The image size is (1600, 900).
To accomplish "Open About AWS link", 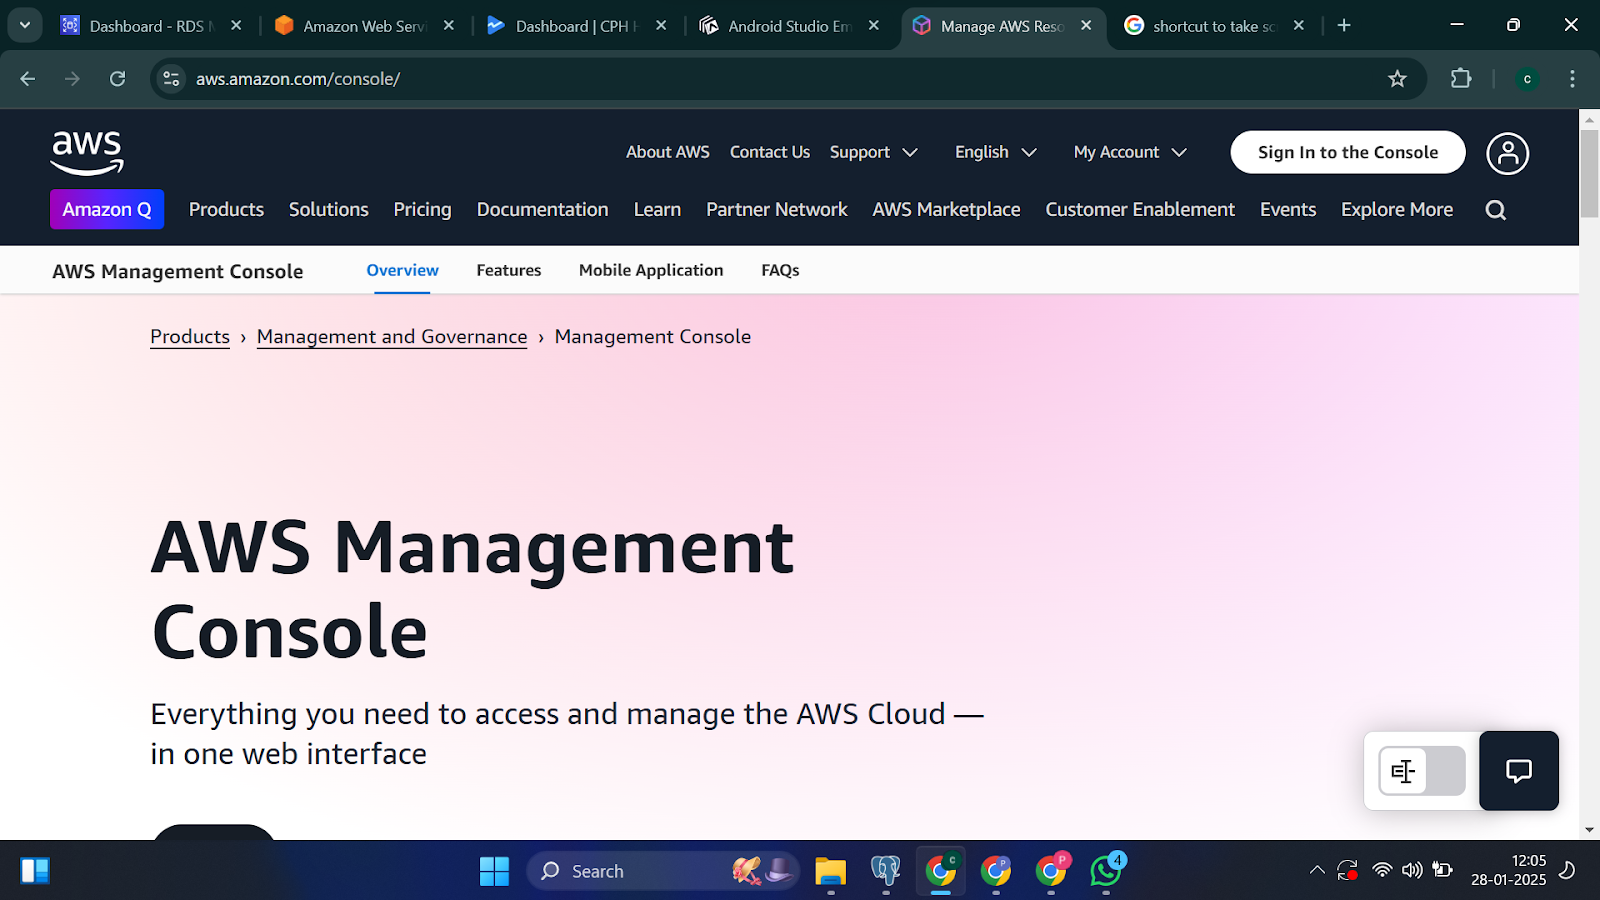I will [668, 152].
